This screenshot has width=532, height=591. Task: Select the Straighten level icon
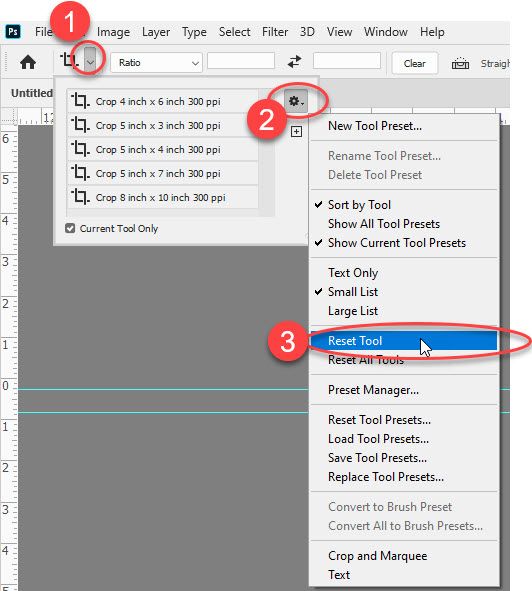click(x=460, y=63)
